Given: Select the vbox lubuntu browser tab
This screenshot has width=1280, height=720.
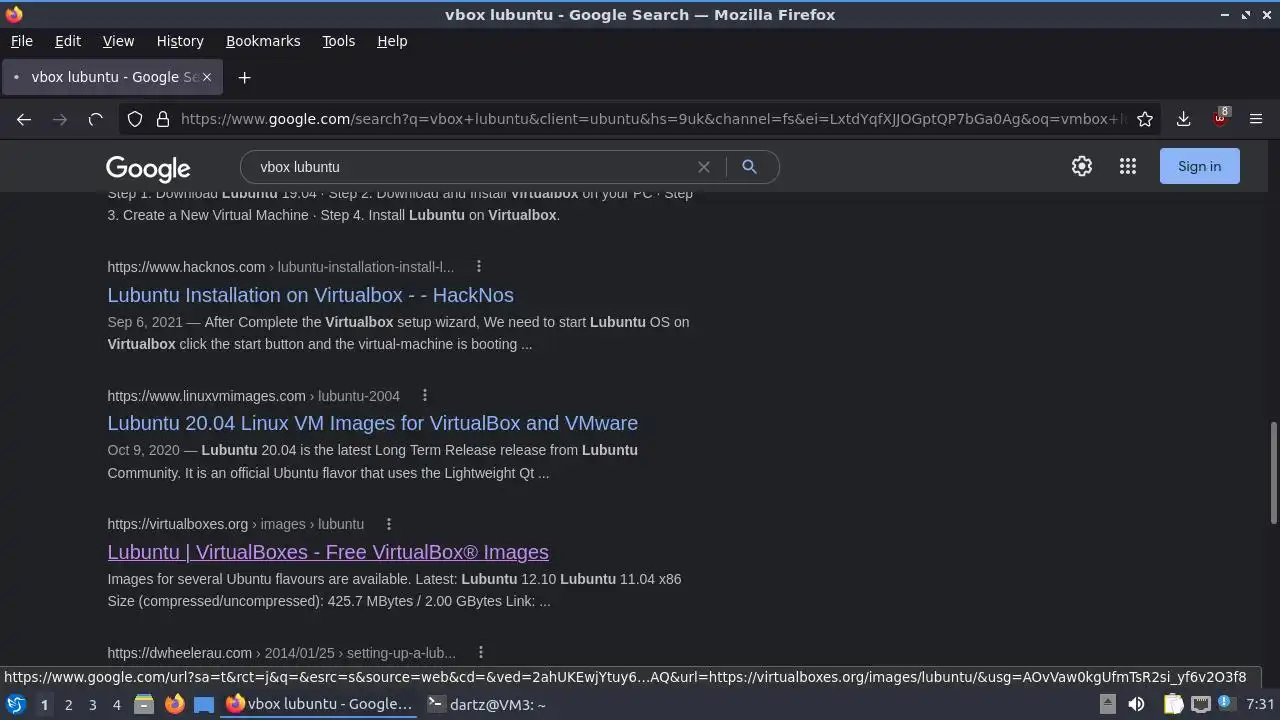Looking at the screenshot, I should 111,77.
